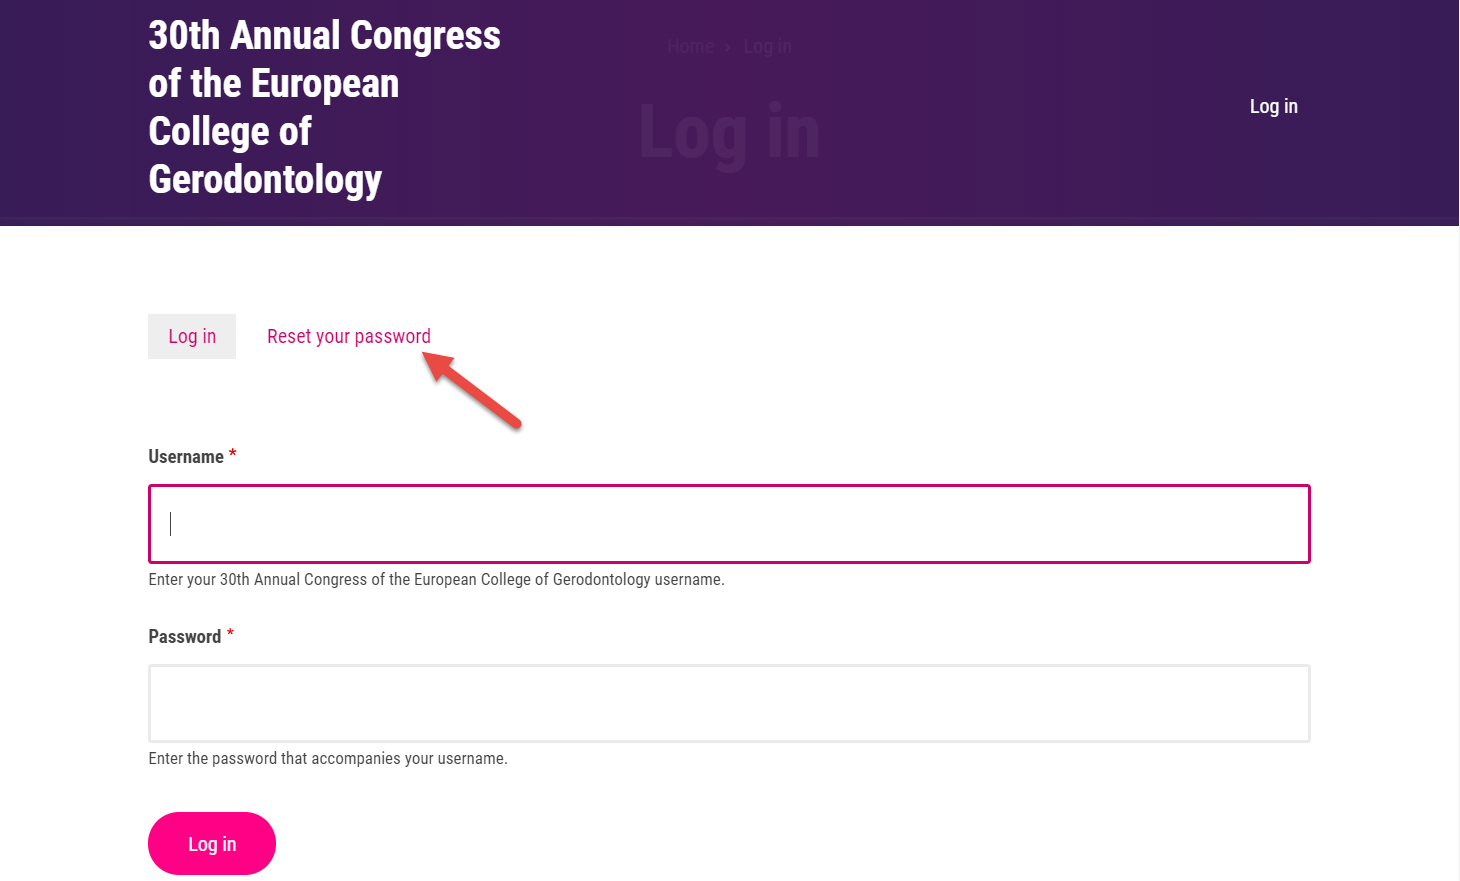Click the congress site title in header
1460x881 pixels.
324,107
